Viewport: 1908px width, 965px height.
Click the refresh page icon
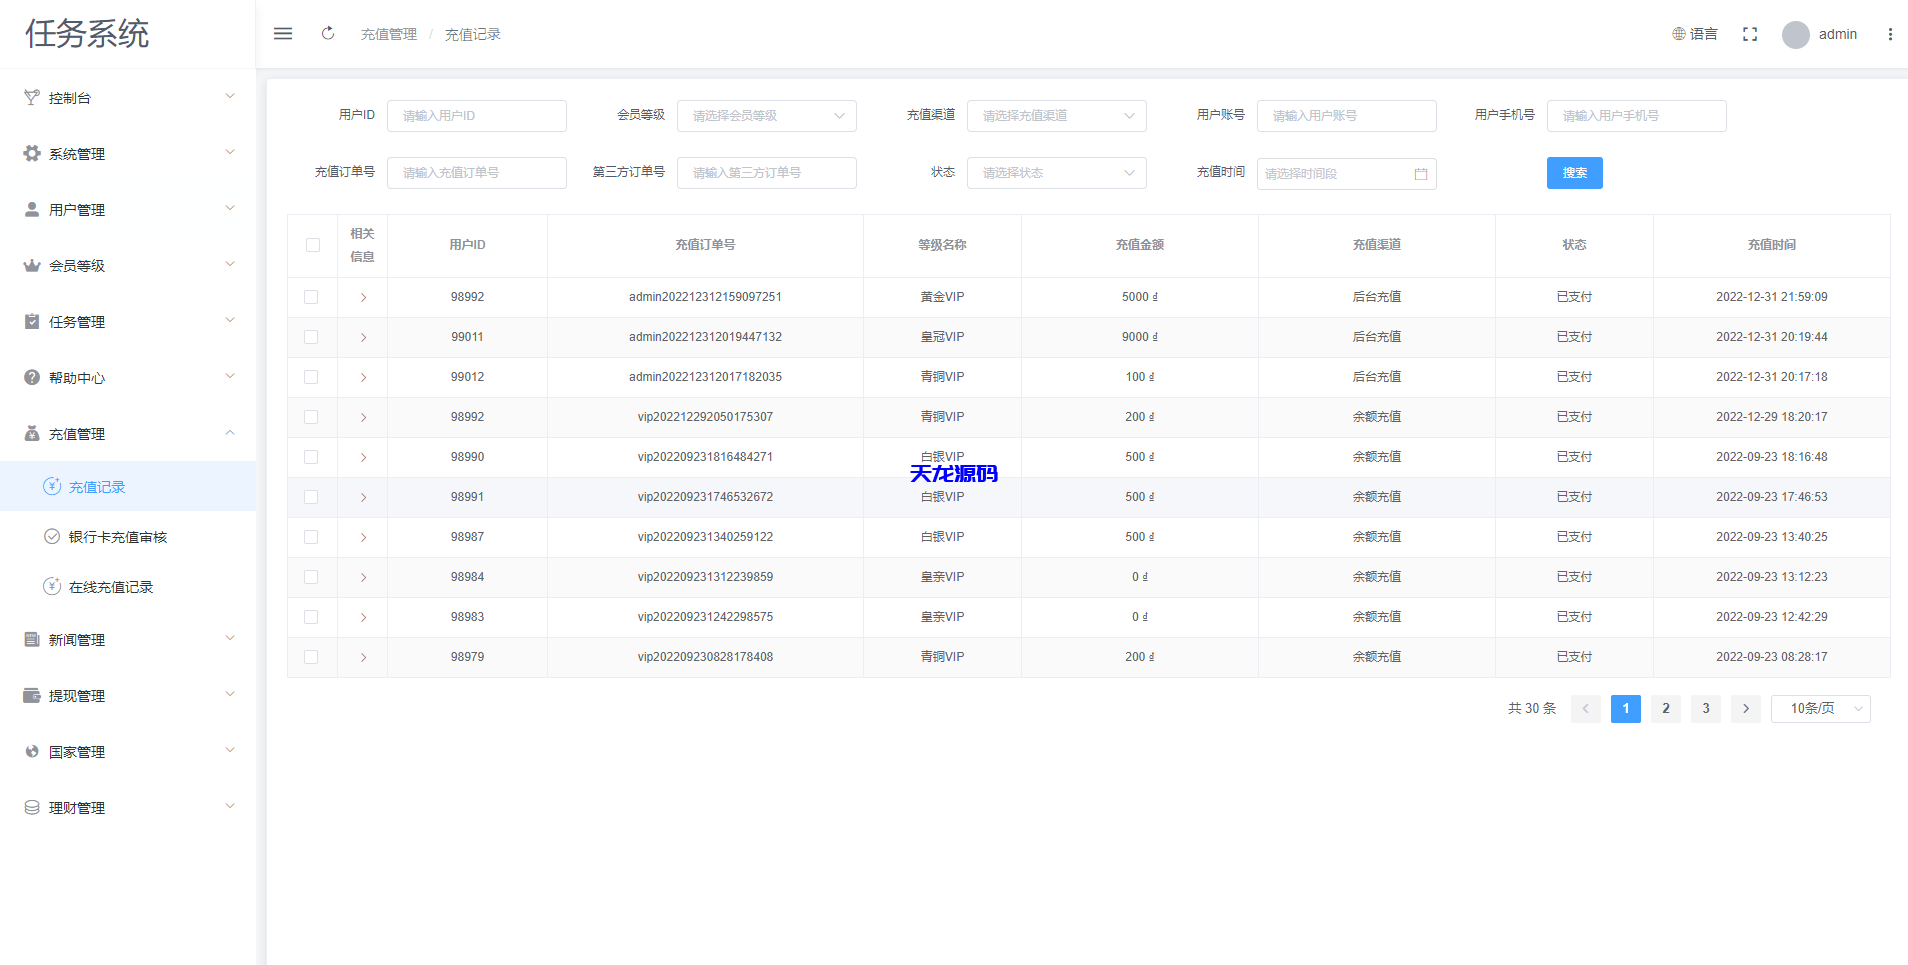(x=328, y=34)
